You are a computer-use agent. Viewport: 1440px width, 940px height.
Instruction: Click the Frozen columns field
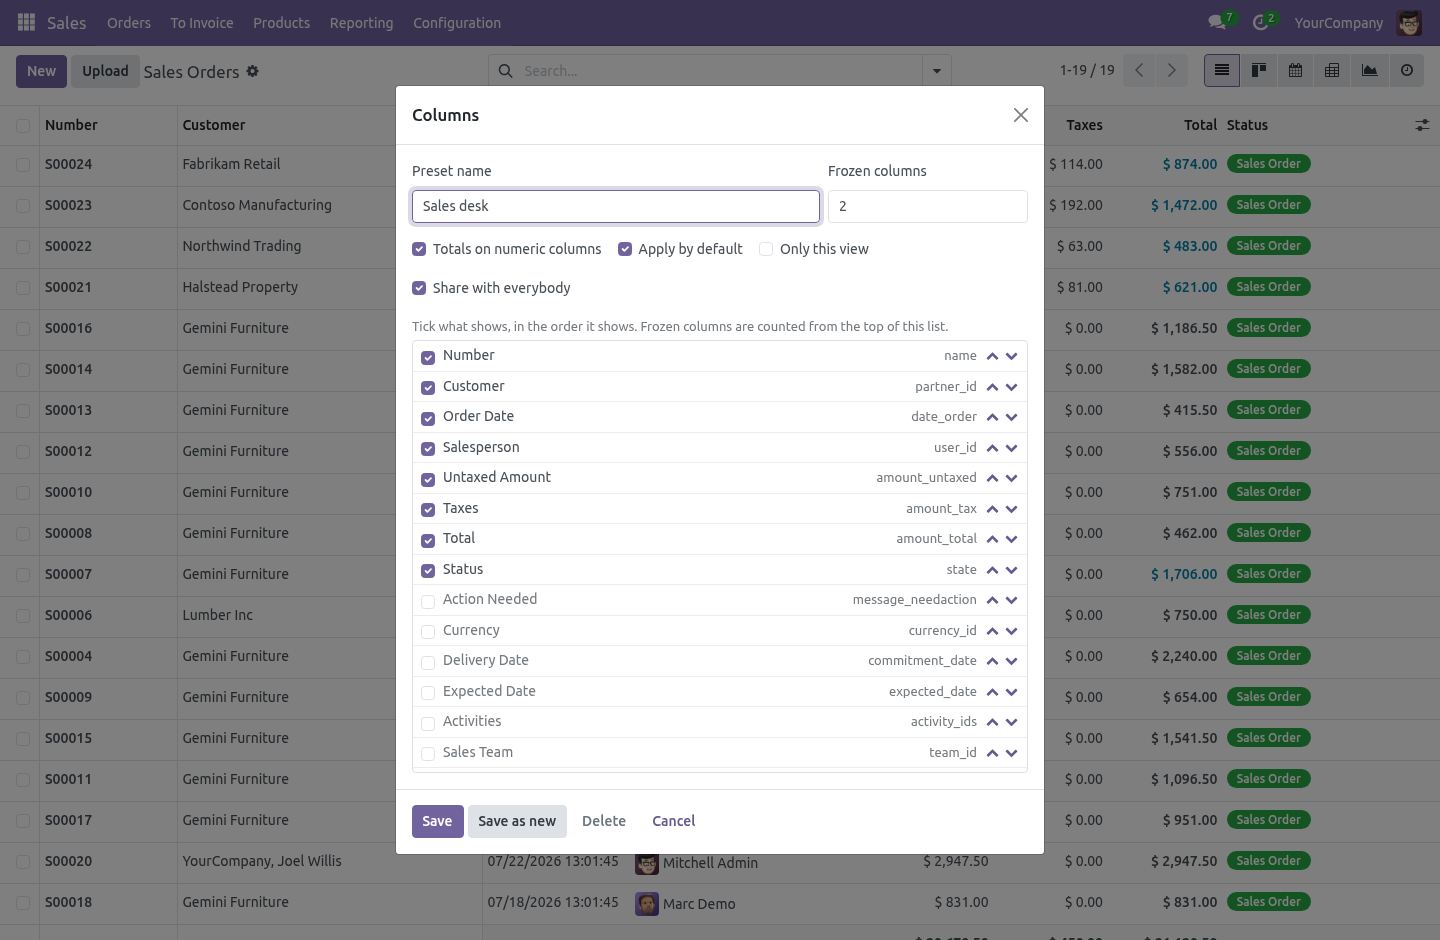click(x=928, y=206)
